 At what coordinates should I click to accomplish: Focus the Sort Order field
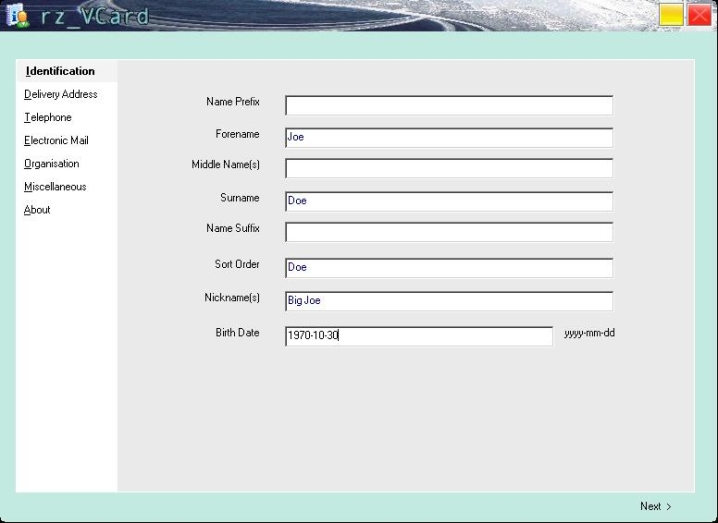pyautogui.click(x=448, y=268)
